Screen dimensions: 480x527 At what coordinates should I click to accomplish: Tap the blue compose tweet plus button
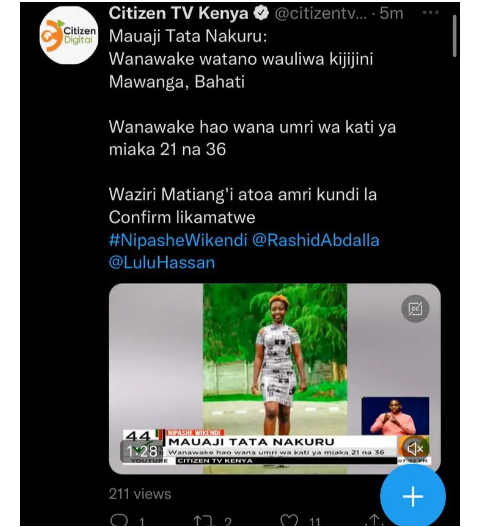(413, 497)
